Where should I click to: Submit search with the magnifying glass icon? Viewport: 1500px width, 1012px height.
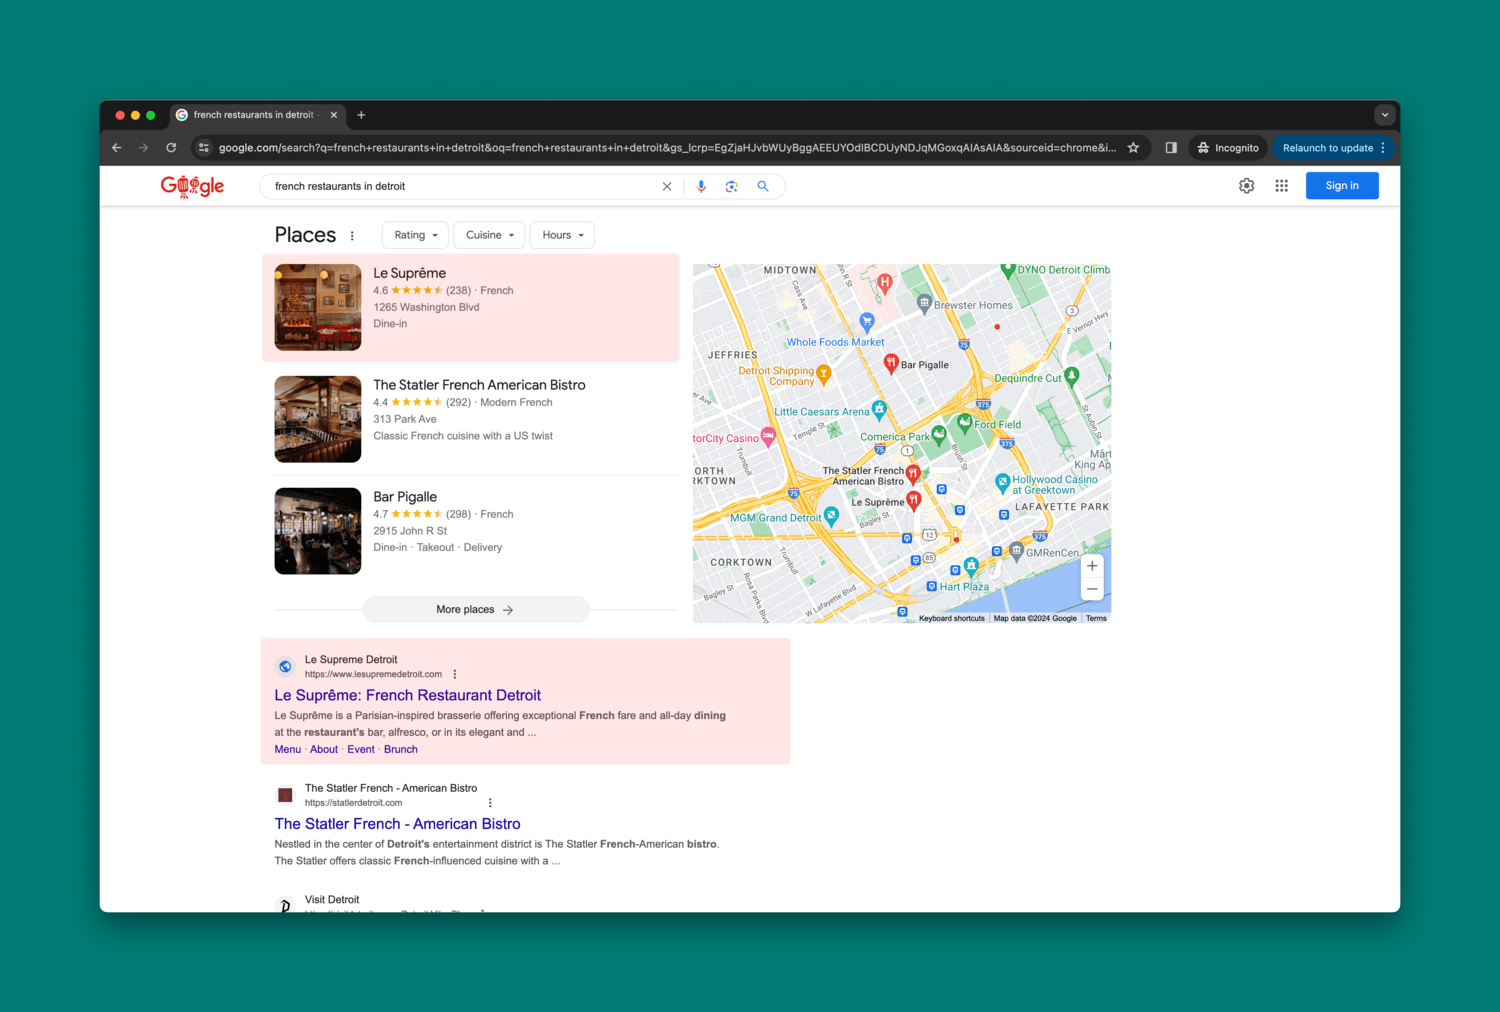click(763, 186)
